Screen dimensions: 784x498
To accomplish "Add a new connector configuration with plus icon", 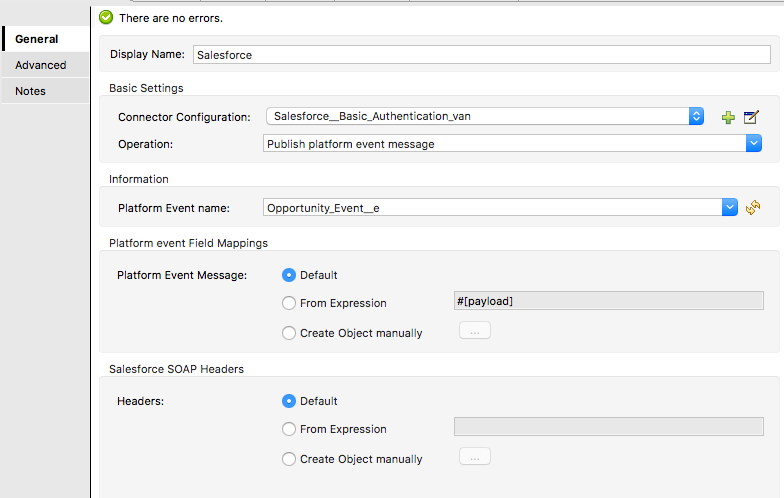I will [x=728, y=118].
